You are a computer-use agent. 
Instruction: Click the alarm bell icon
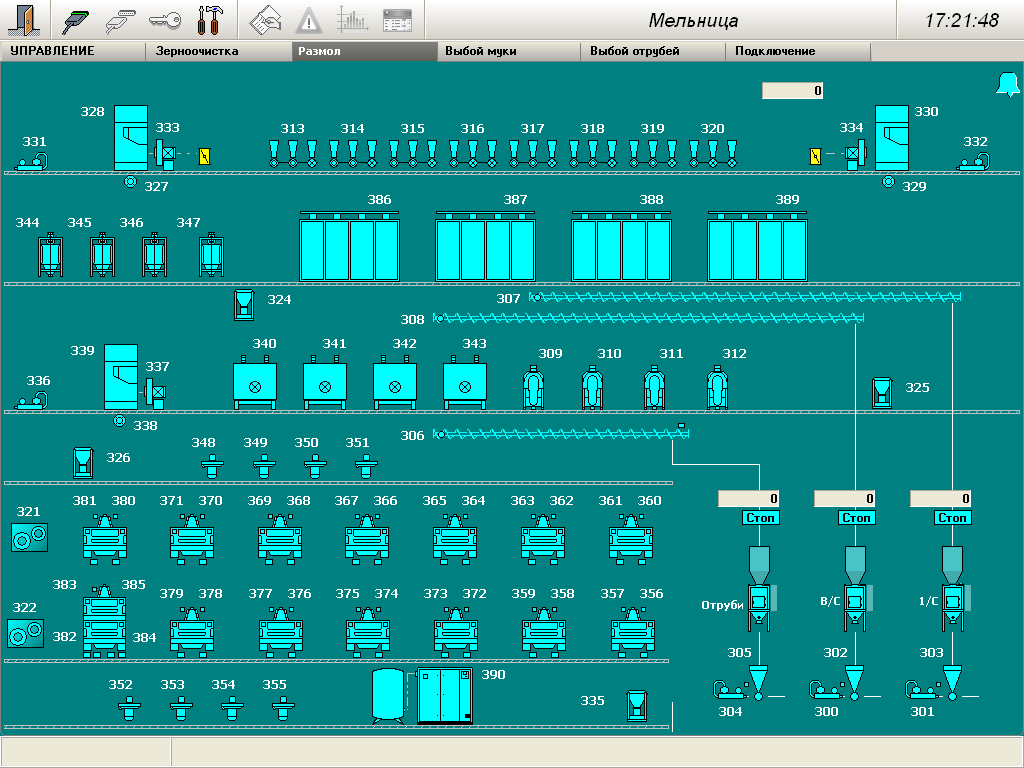tap(1006, 85)
